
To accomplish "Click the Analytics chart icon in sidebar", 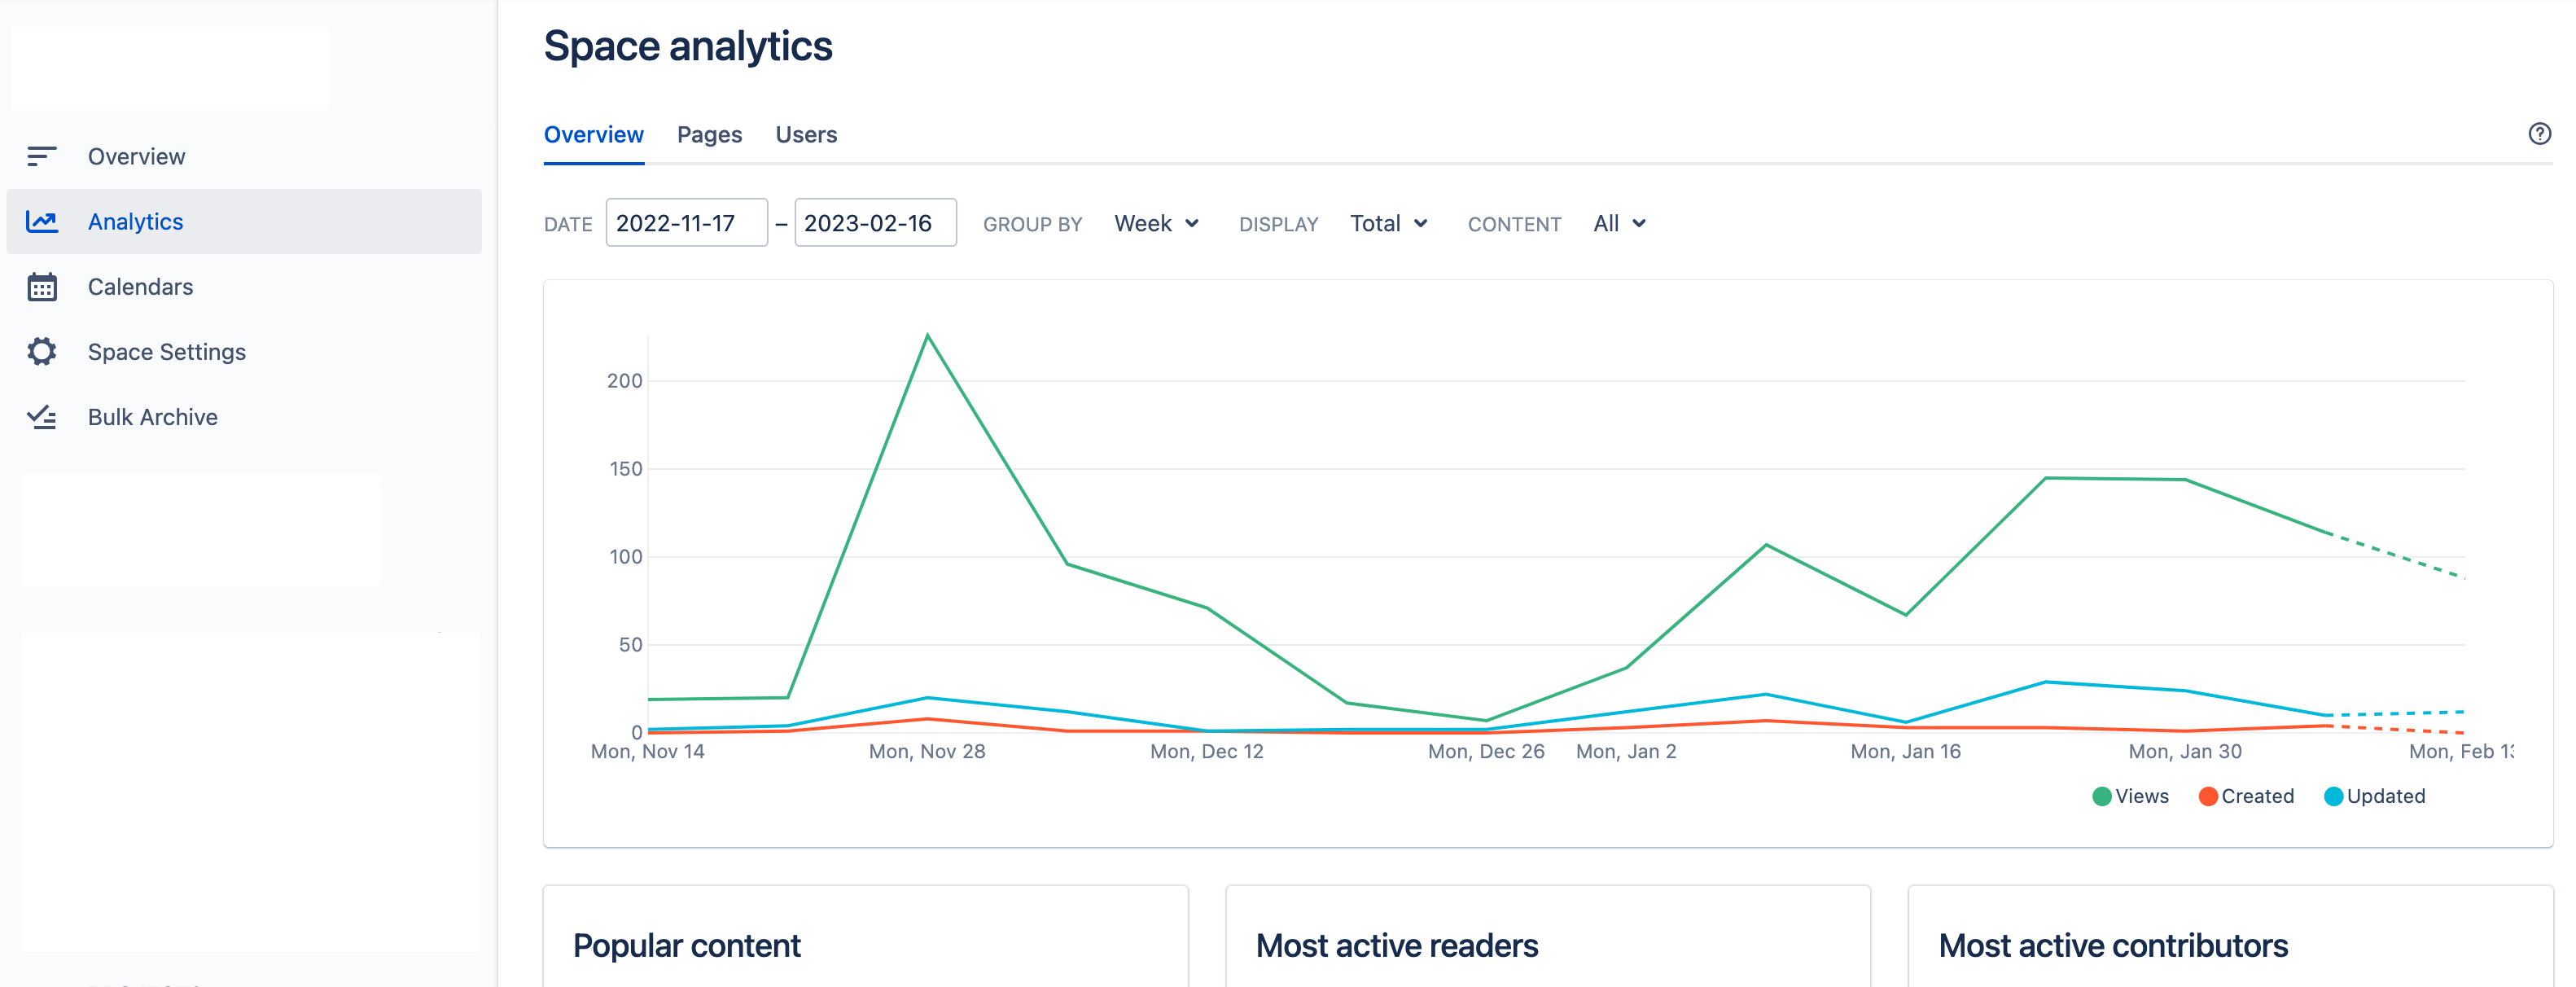I will click(x=41, y=221).
